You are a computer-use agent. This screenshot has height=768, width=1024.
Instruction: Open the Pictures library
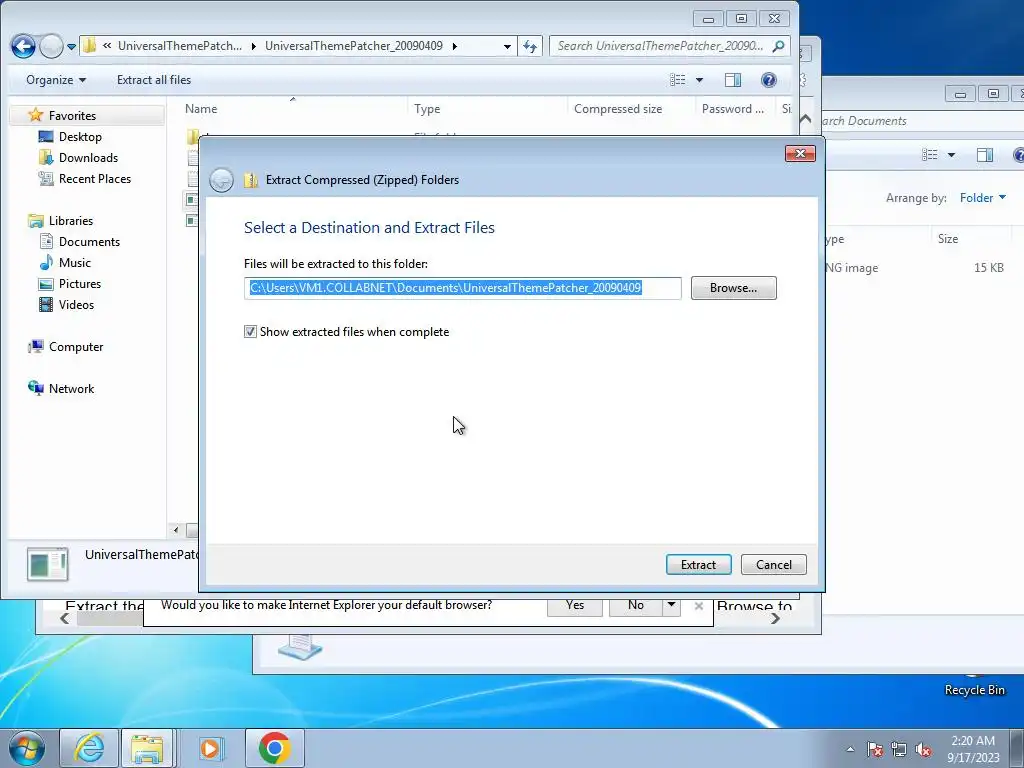click(80, 283)
